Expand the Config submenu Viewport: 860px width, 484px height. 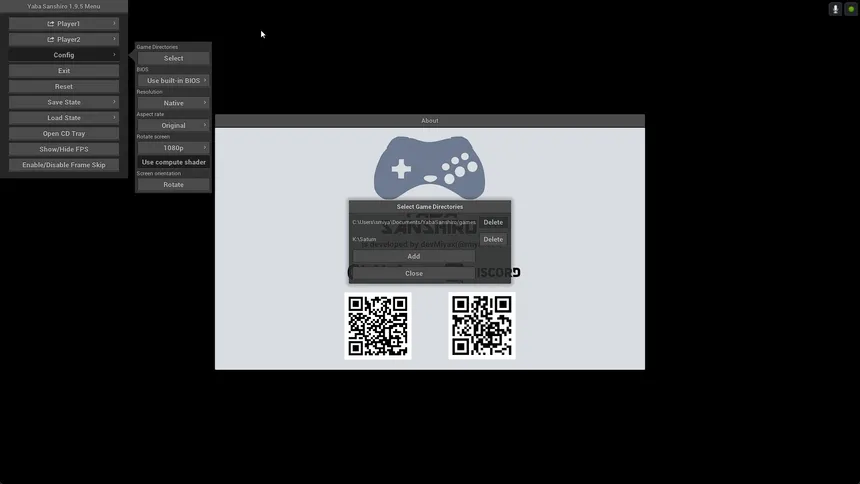pos(64,55)
